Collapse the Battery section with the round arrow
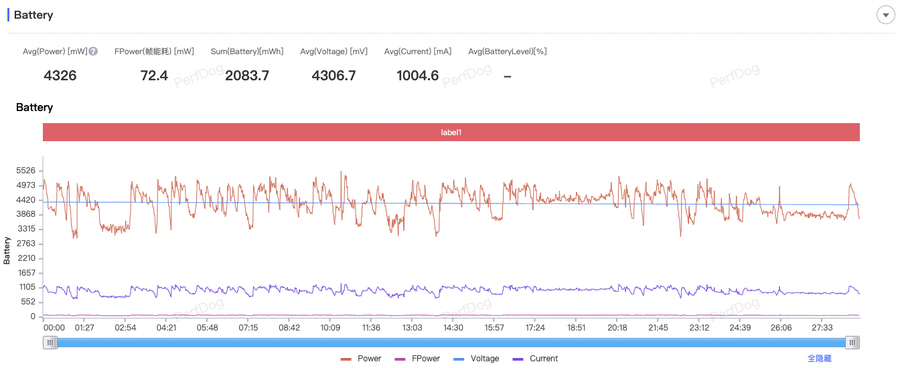 pyautogui.click(x=885, y=15)
